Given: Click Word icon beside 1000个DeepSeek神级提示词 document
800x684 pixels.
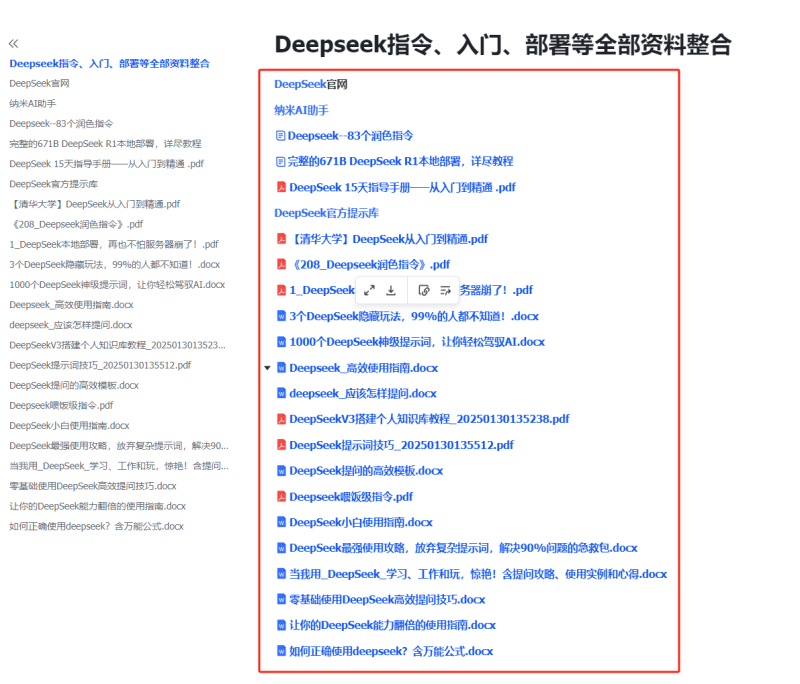Looking at the screenshot, I should [283, 342].
